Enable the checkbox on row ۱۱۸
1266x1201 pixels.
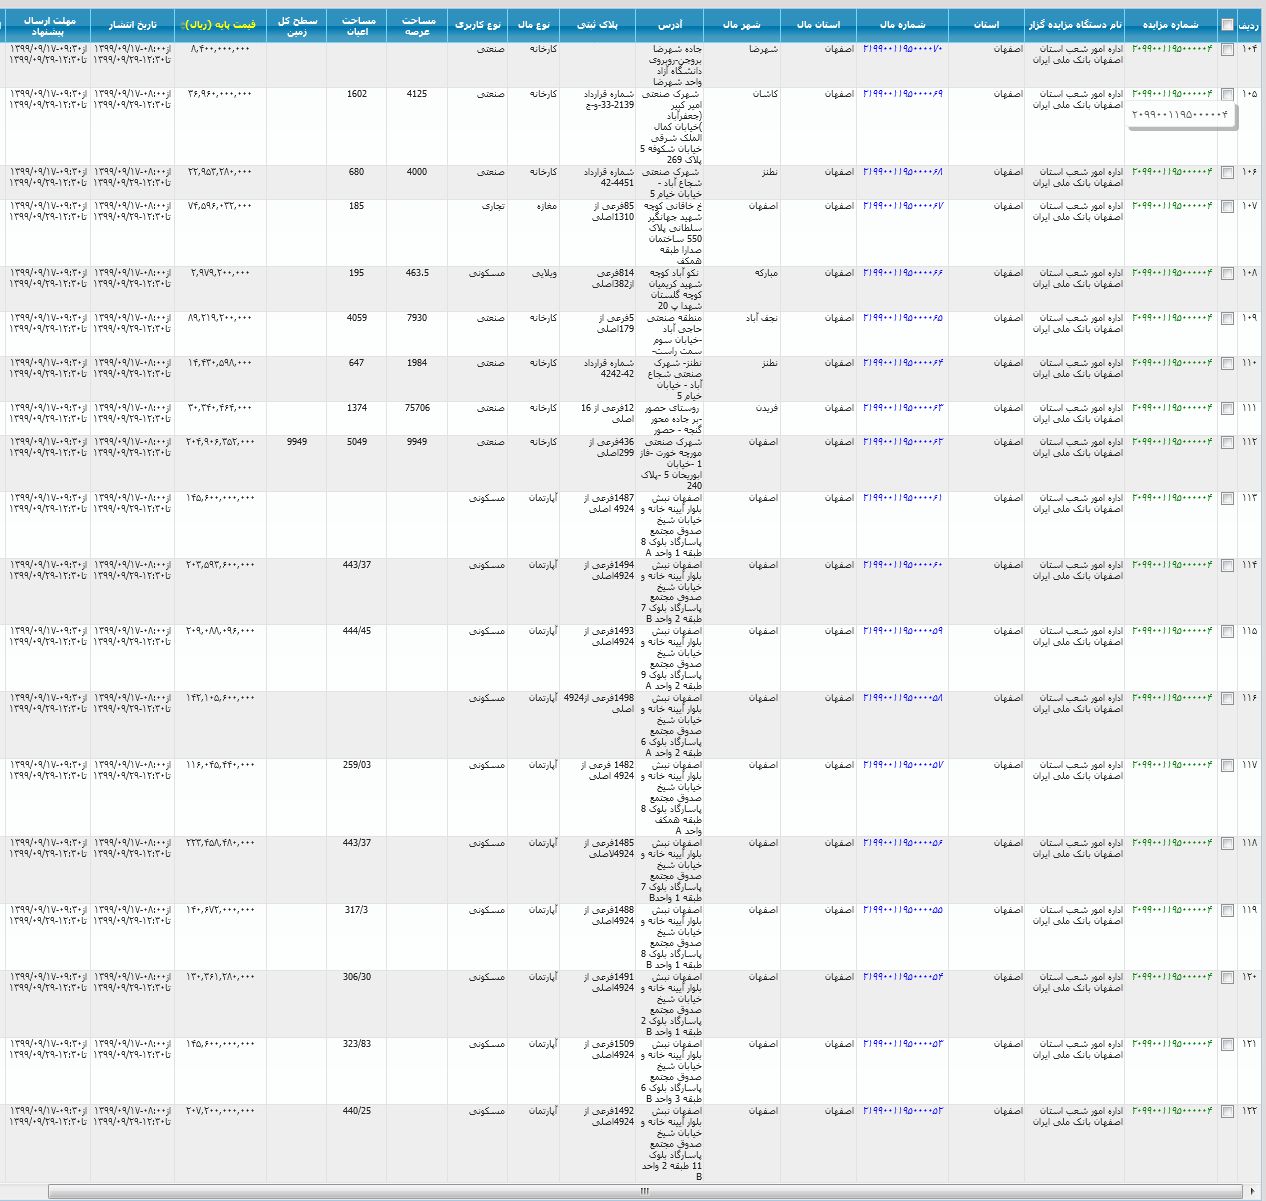tap(1227, 844)
